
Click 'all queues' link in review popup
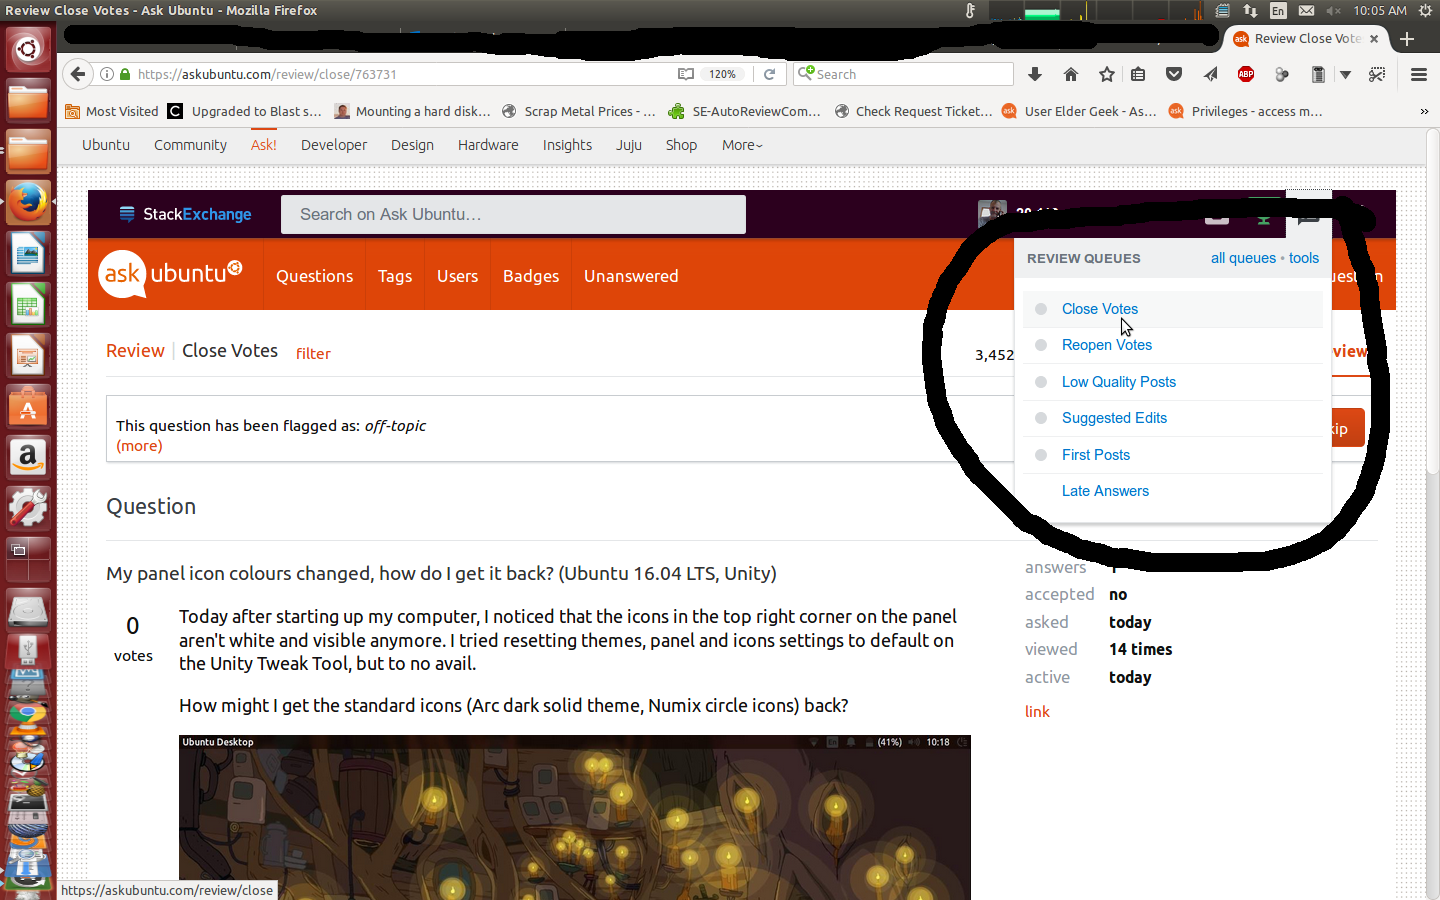1243,258
